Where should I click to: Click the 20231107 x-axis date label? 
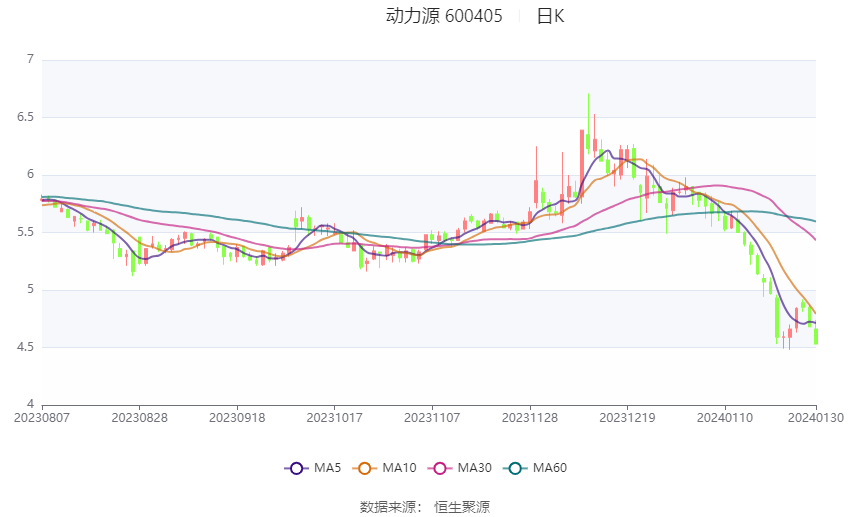click(x=432, y=418)
